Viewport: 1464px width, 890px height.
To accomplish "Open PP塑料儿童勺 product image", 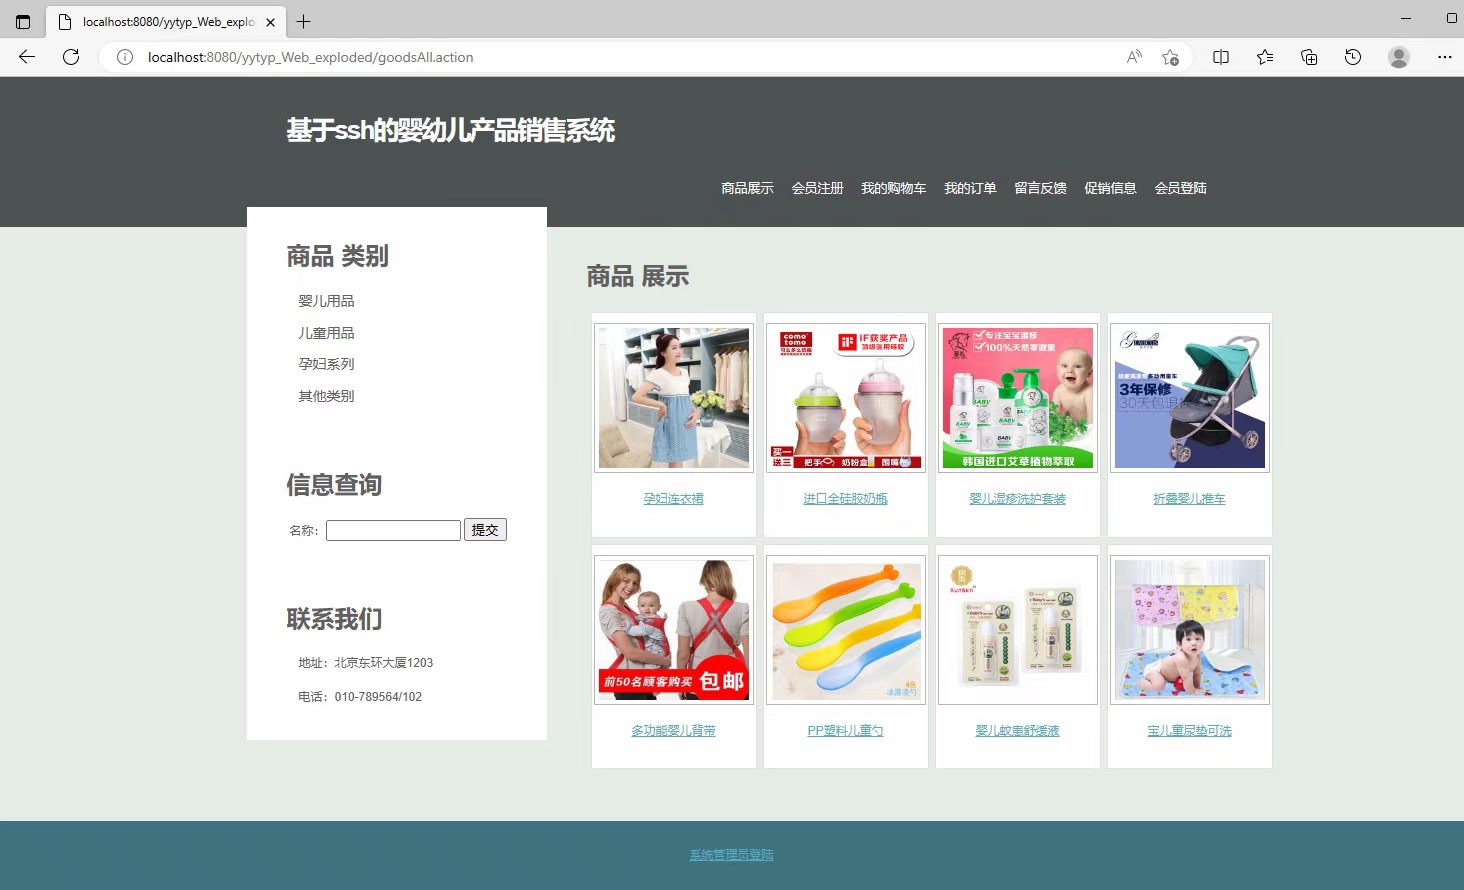I will pos(846,630).
